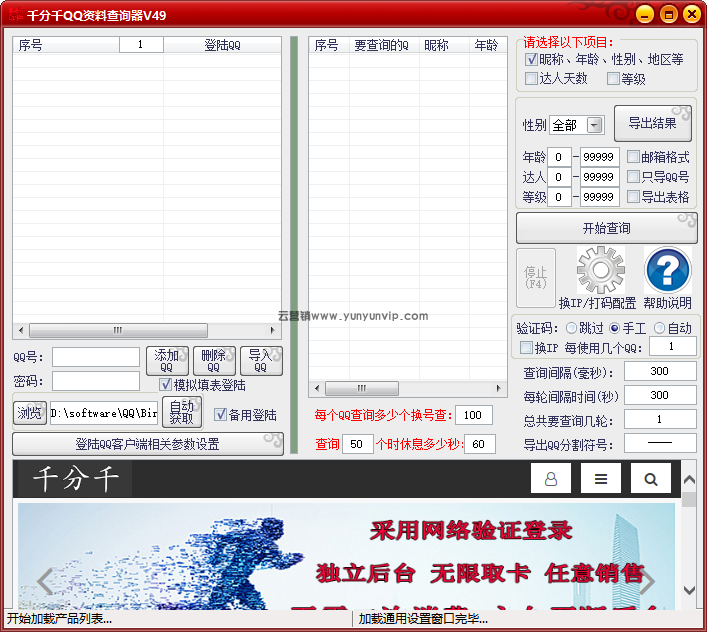Open the 换IP/打码配置 gear icon
Image resolution: width=707 pixels, height=632 pixels.
click(601, 270)
